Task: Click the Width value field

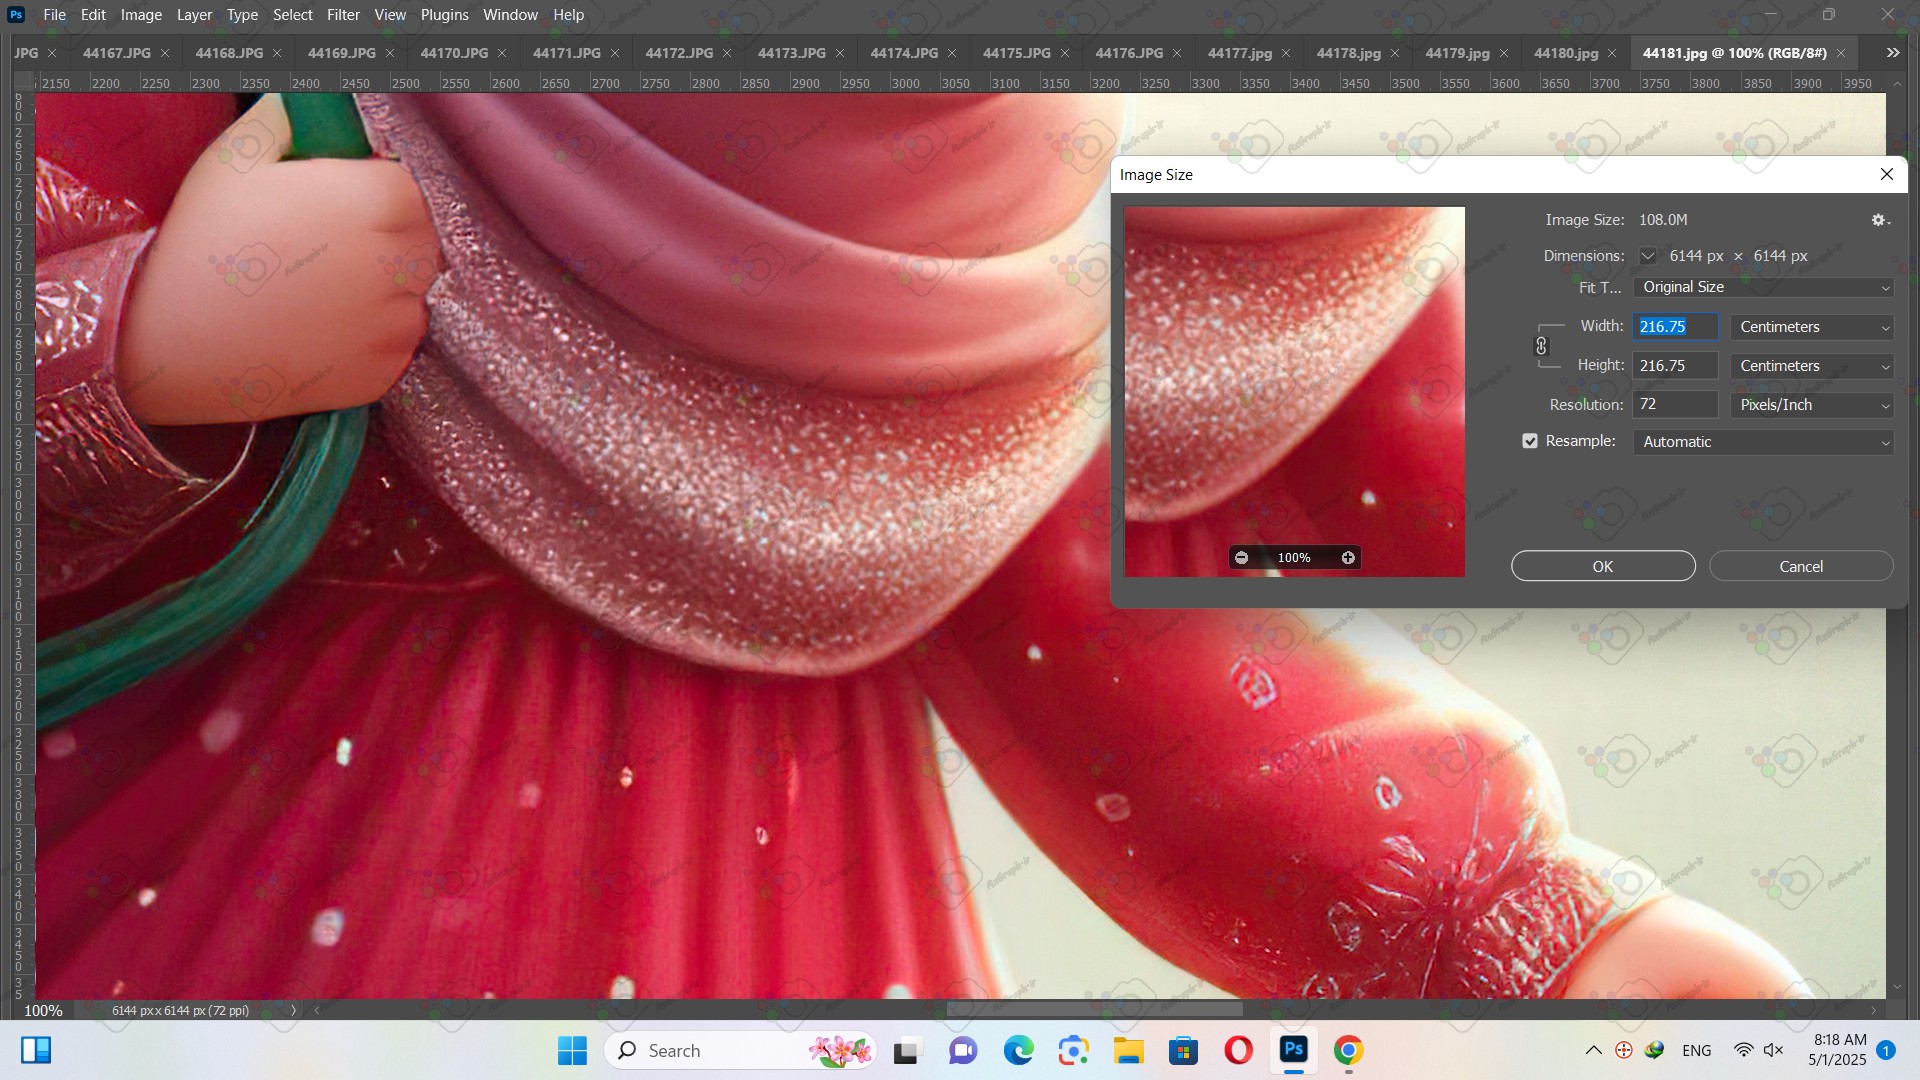Action: coord(1675,327)
